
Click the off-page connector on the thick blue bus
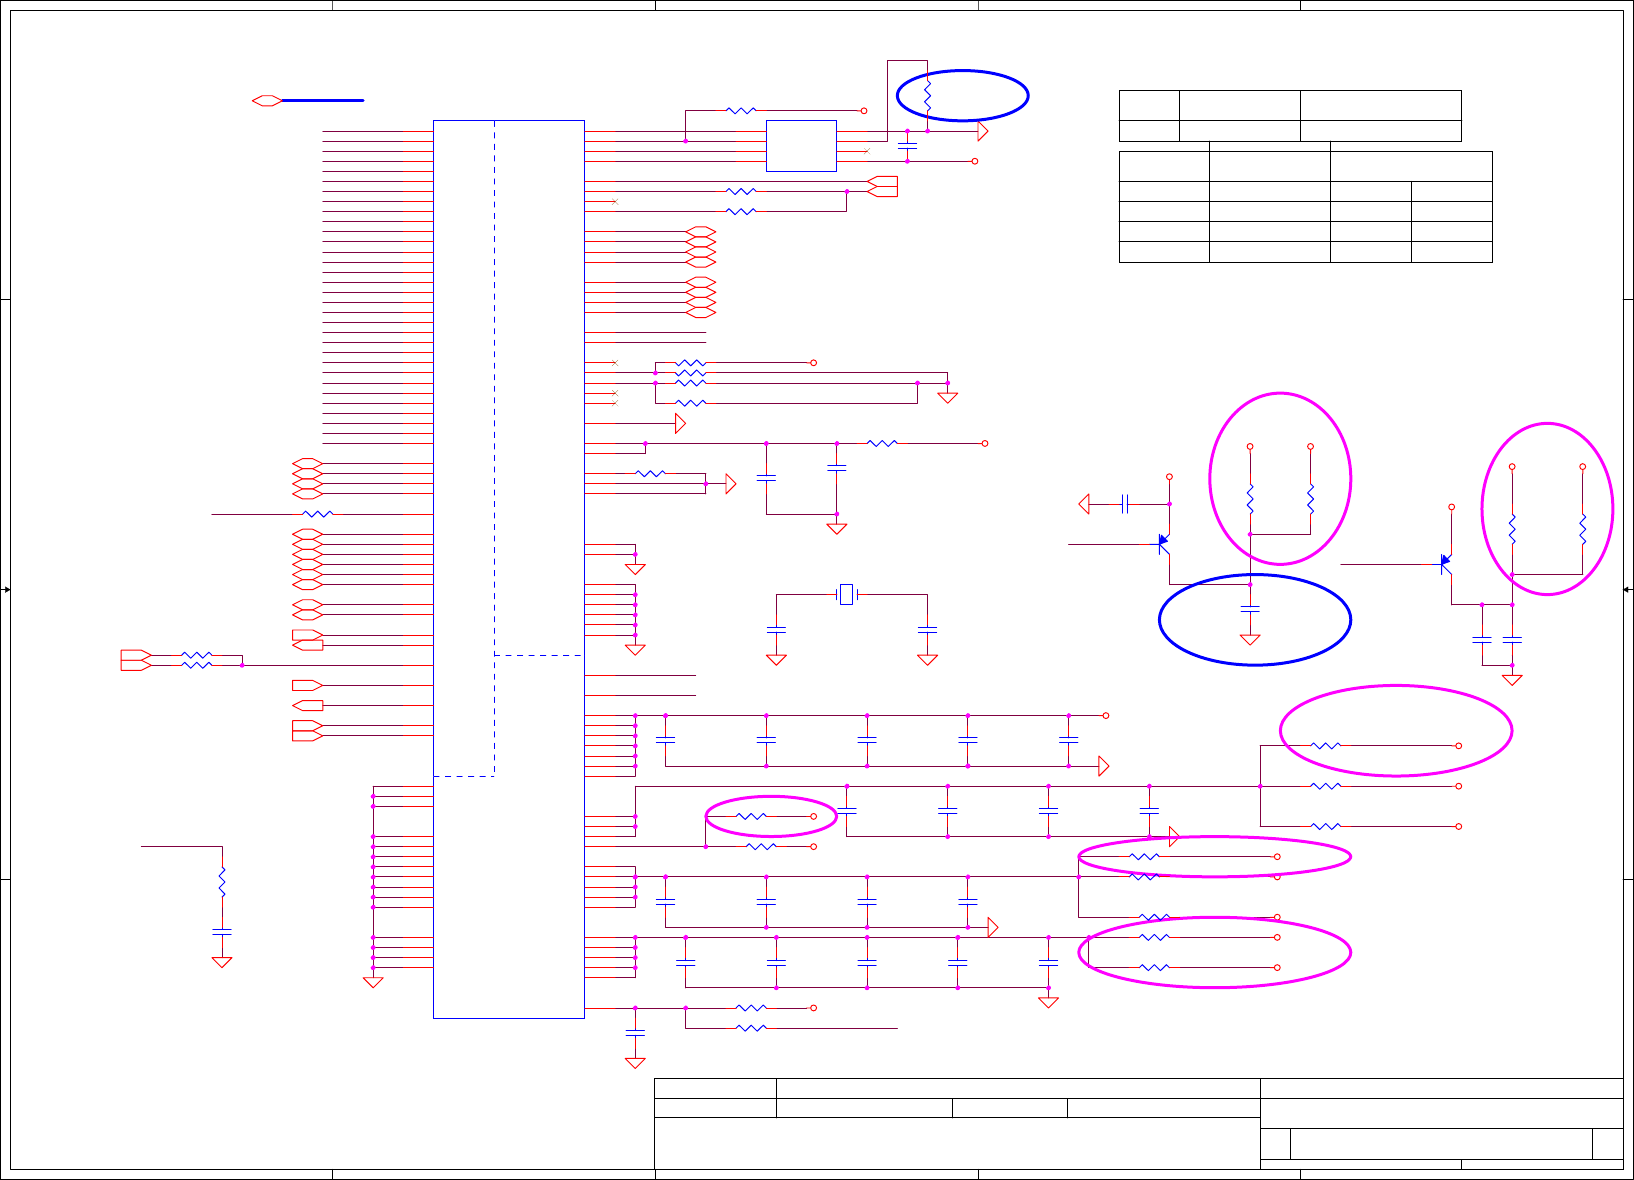(267, 100)
